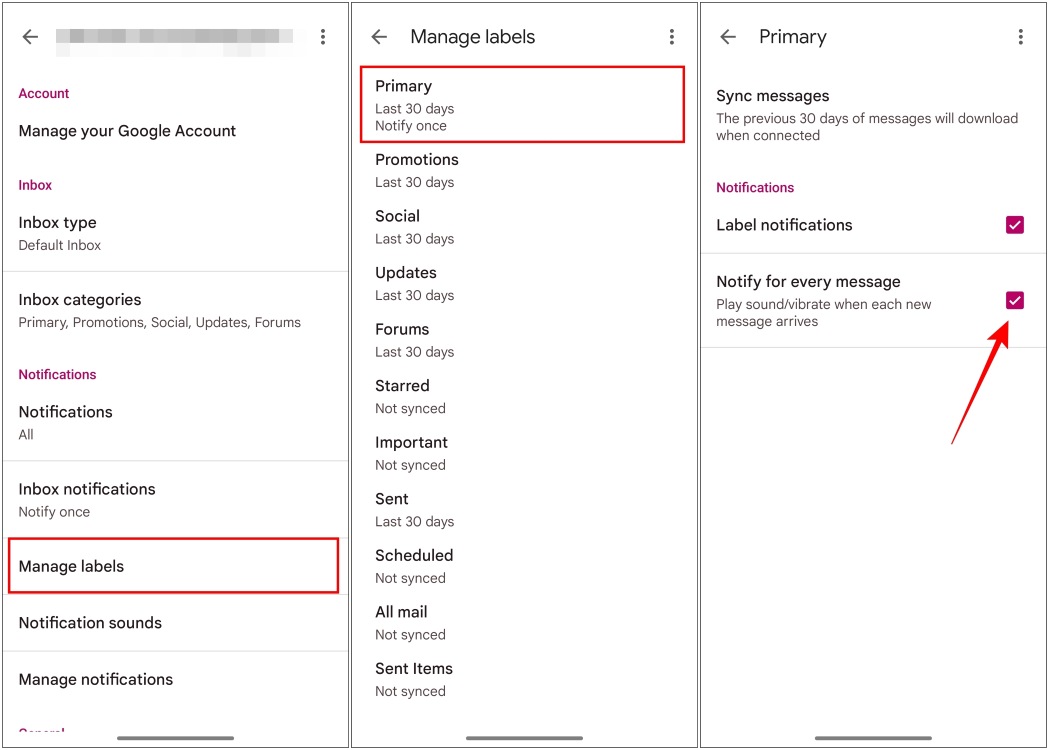Tap the Notifications section header

pyautogui.click(x=755, y=187)
